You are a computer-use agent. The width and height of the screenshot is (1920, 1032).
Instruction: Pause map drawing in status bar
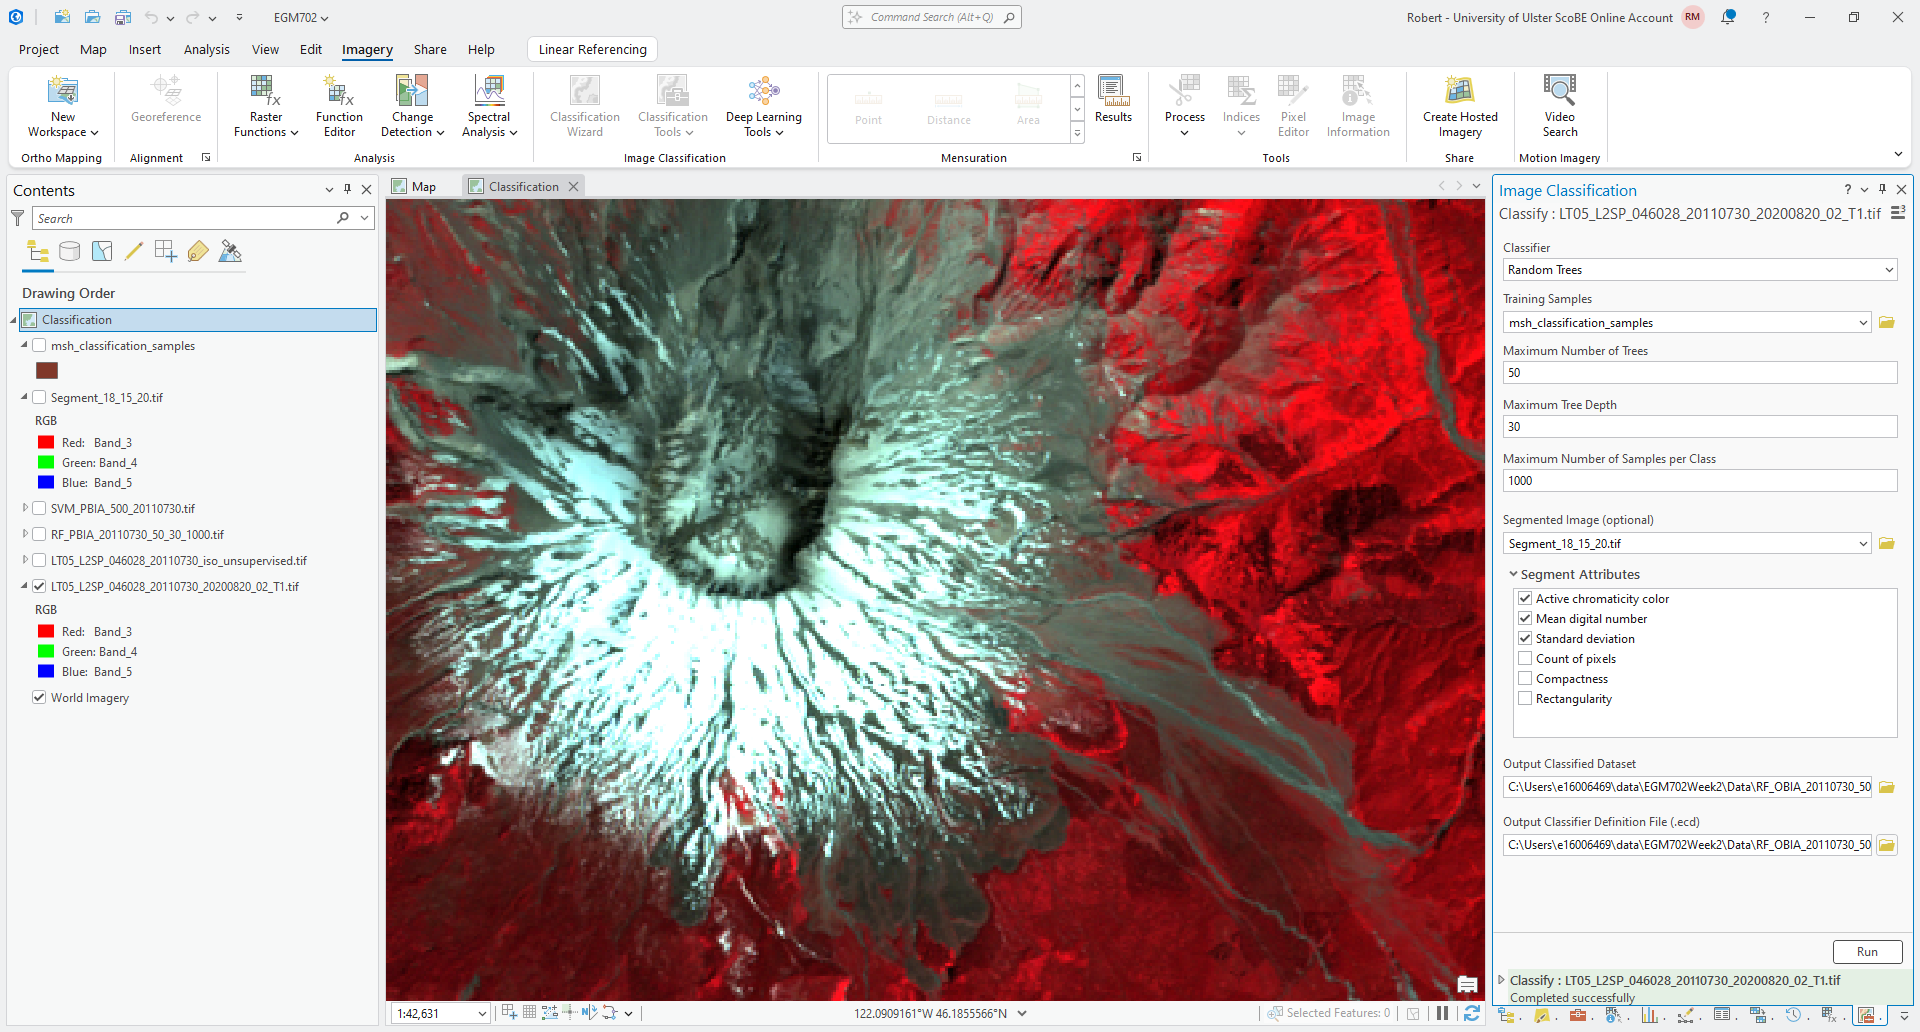click(x=1442, y=1013)
